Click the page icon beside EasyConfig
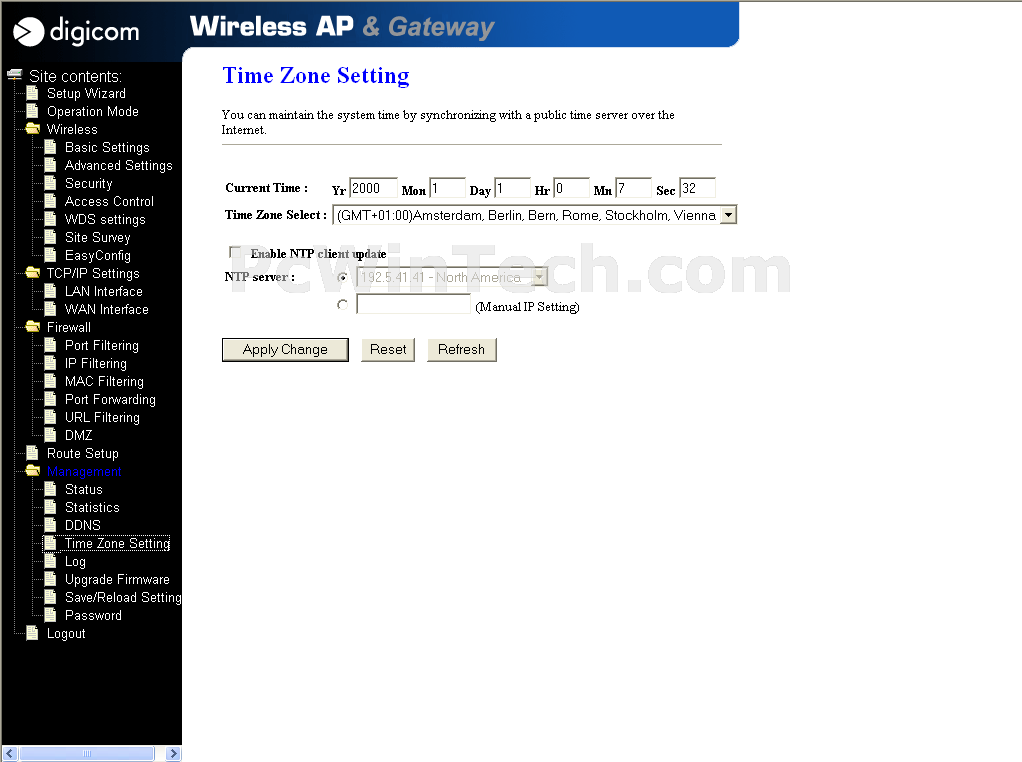Screen dimensions: 1022x762 point(50,256)
